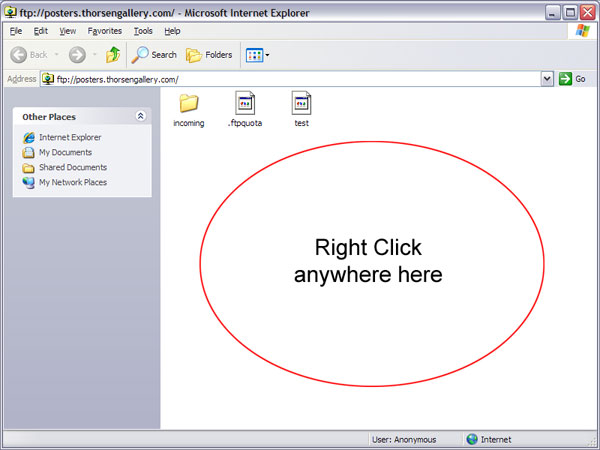Open the Tools menu

pyautogui.click(x=143, y=31)
